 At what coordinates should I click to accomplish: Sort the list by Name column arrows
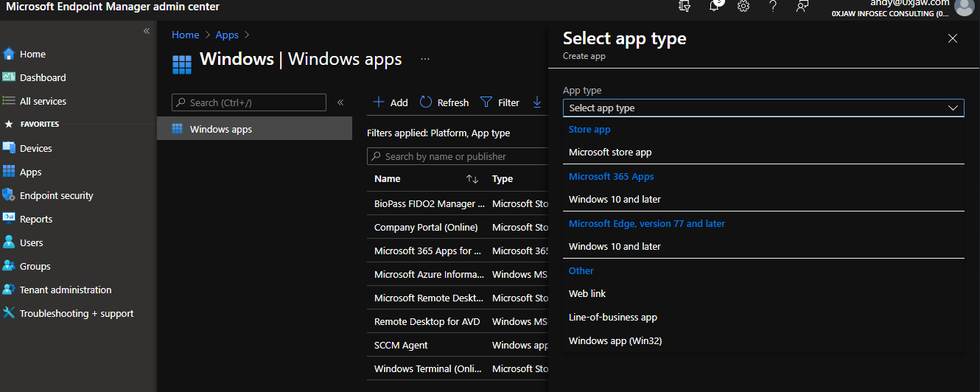(x=472, y=179)
